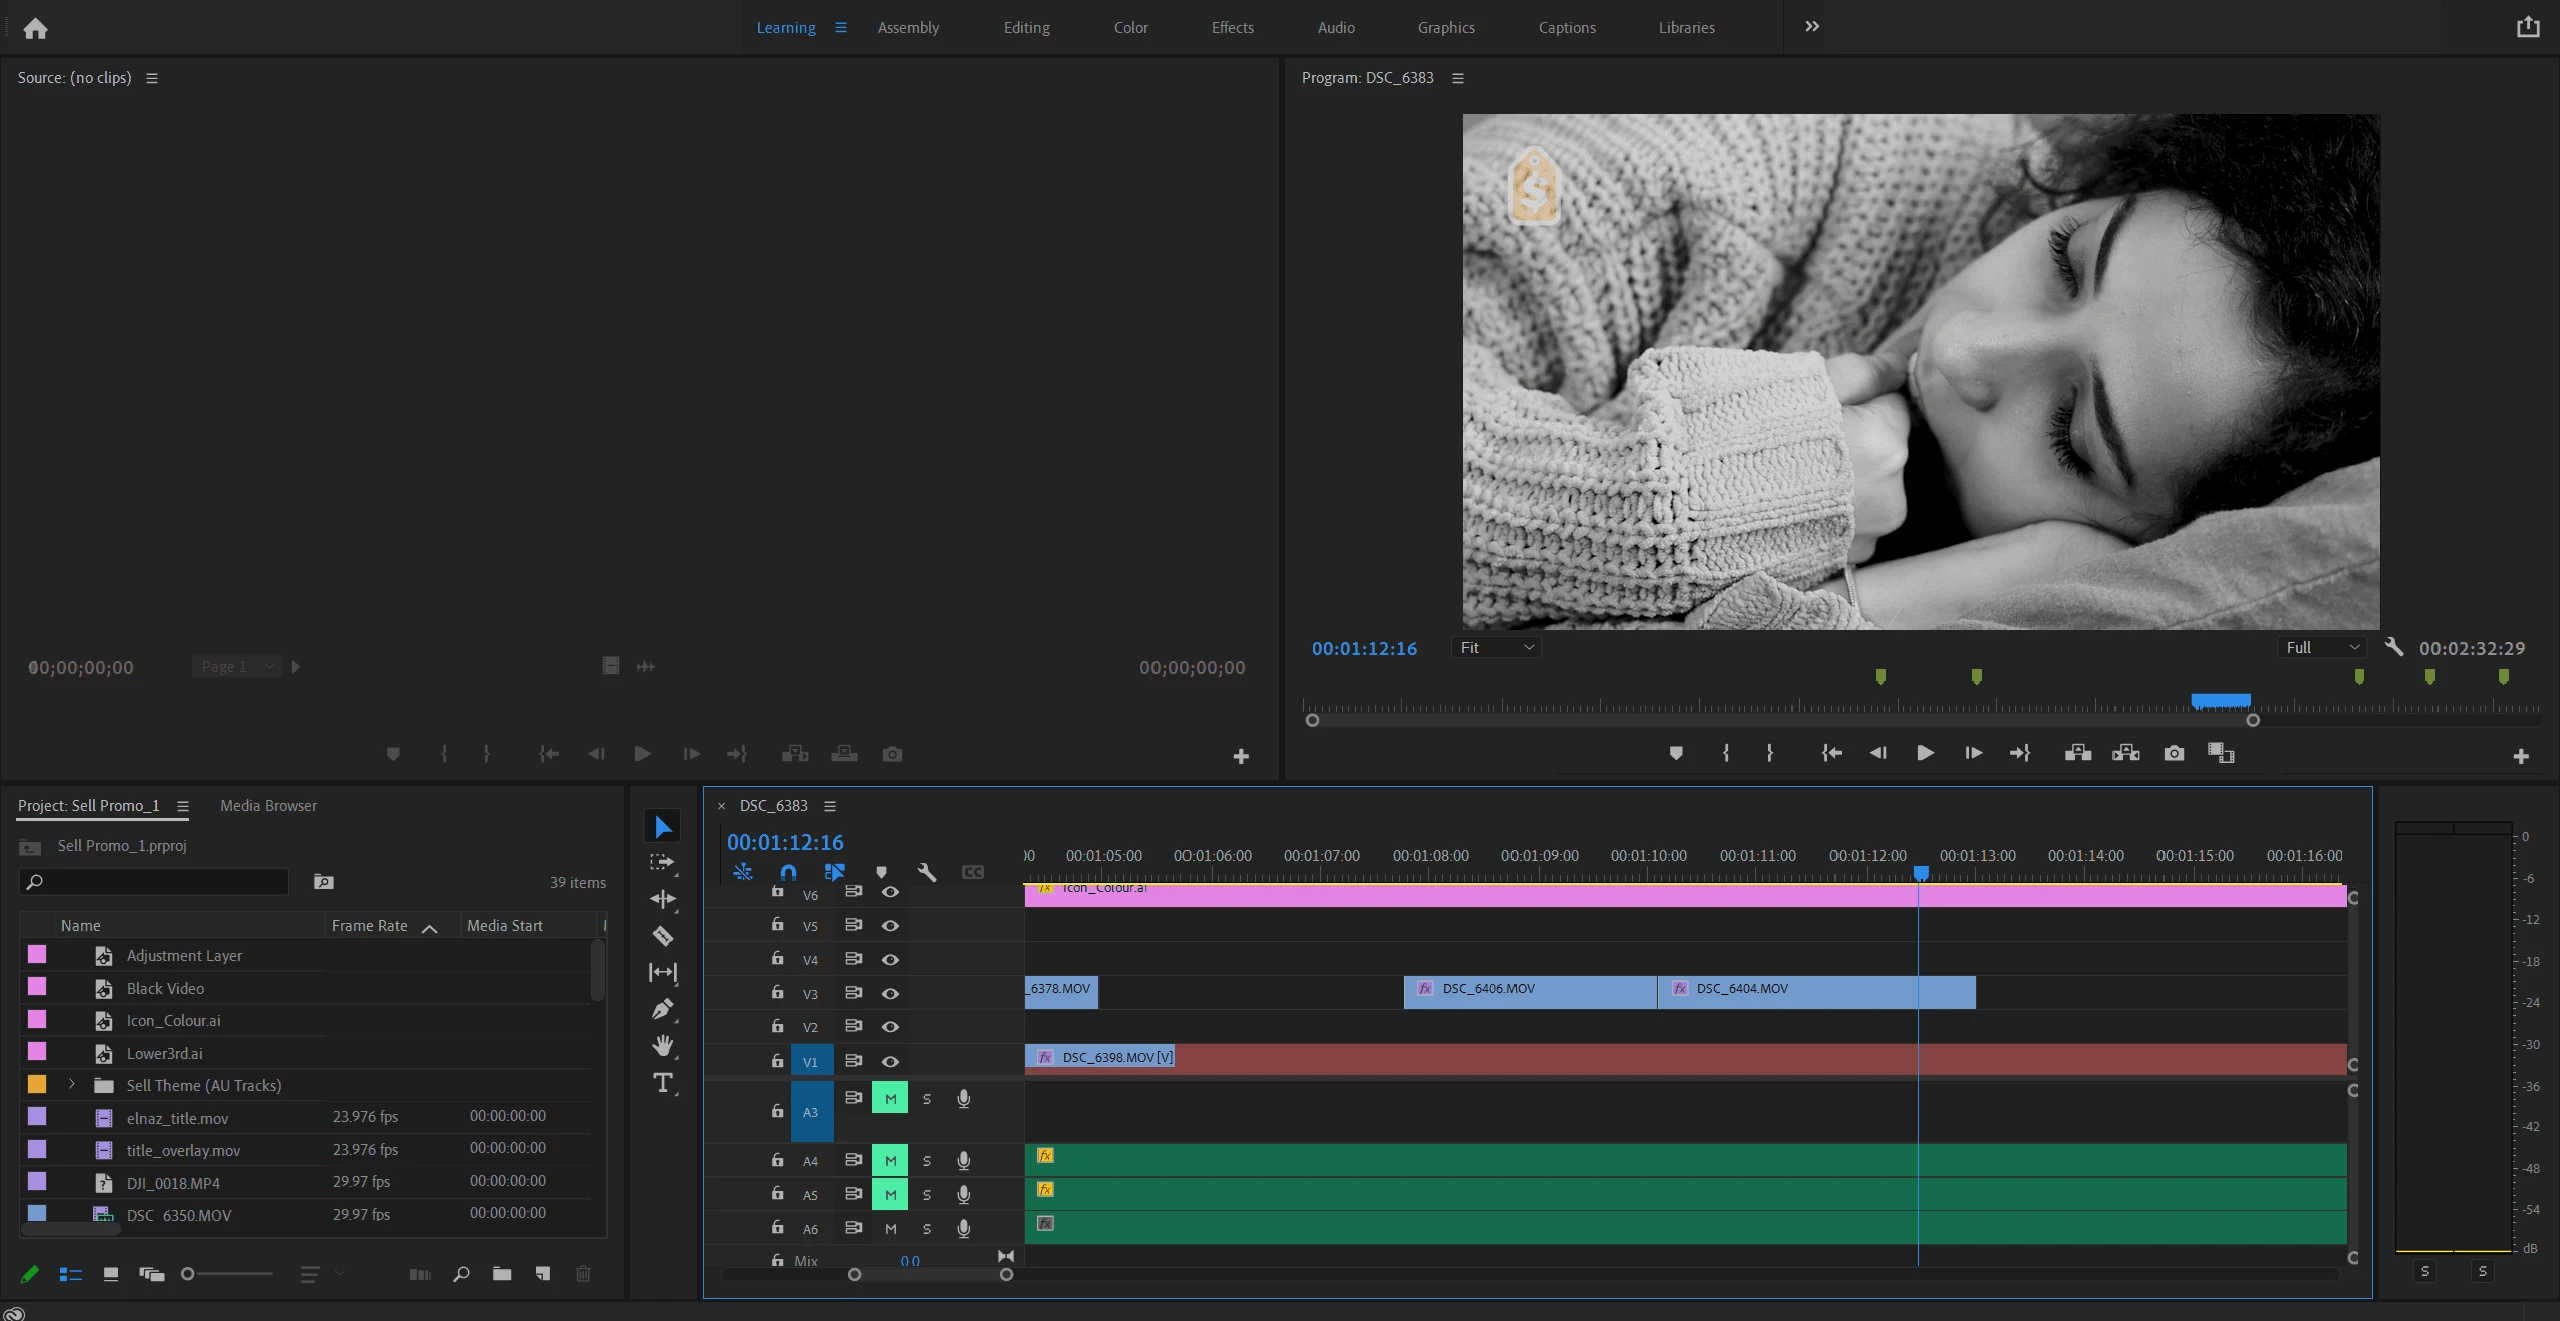The image size is (2560, 1321).
Task: Toggle mute on A4 audio track
Action: click(x=889, y=1159)
